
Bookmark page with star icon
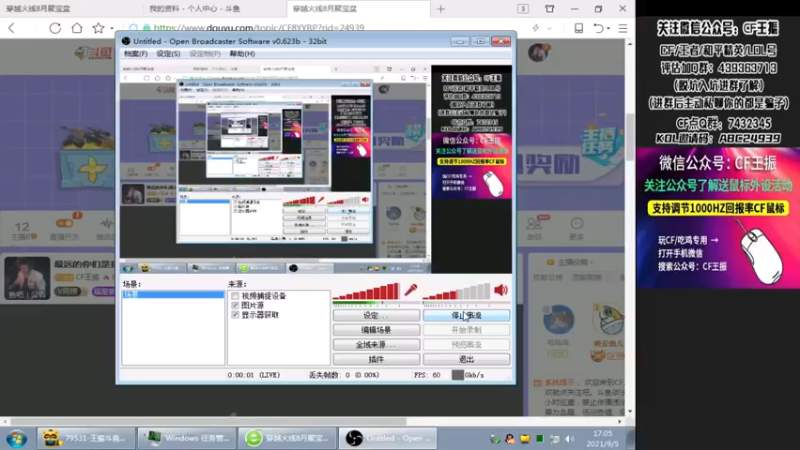click(x=98, y=28)
